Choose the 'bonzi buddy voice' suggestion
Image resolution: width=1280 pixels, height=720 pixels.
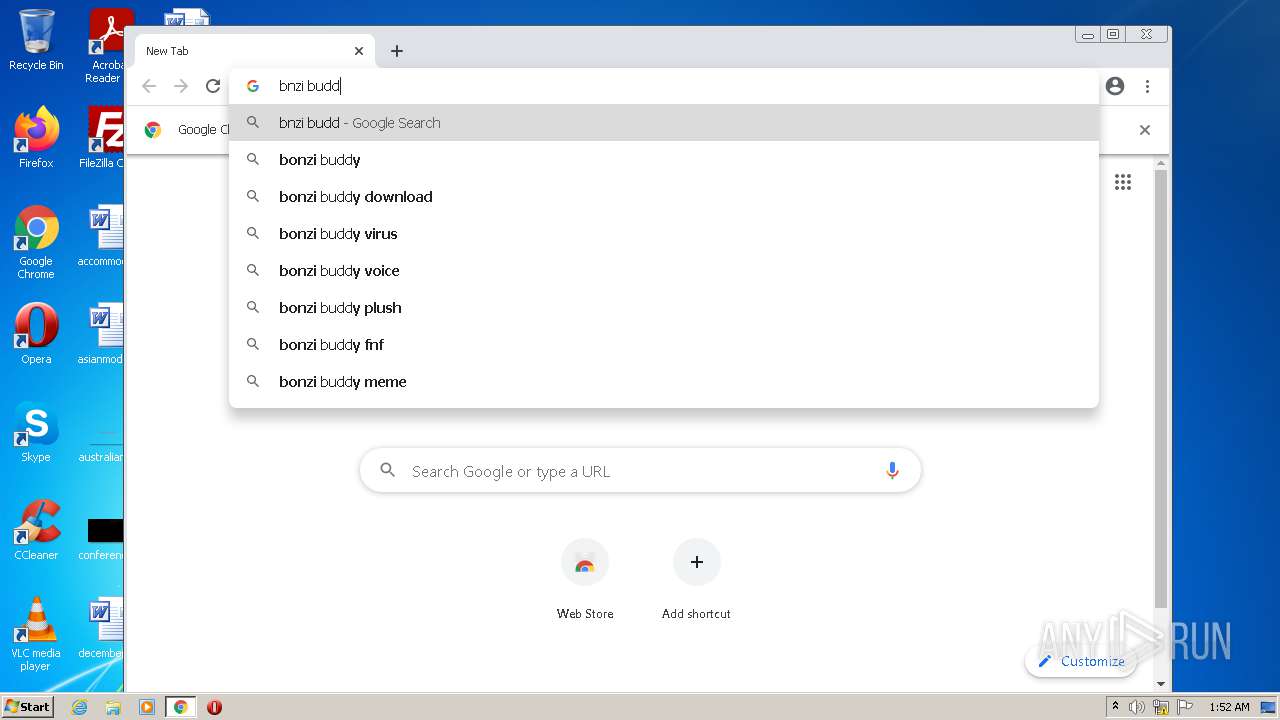click(x=664, y=271)
